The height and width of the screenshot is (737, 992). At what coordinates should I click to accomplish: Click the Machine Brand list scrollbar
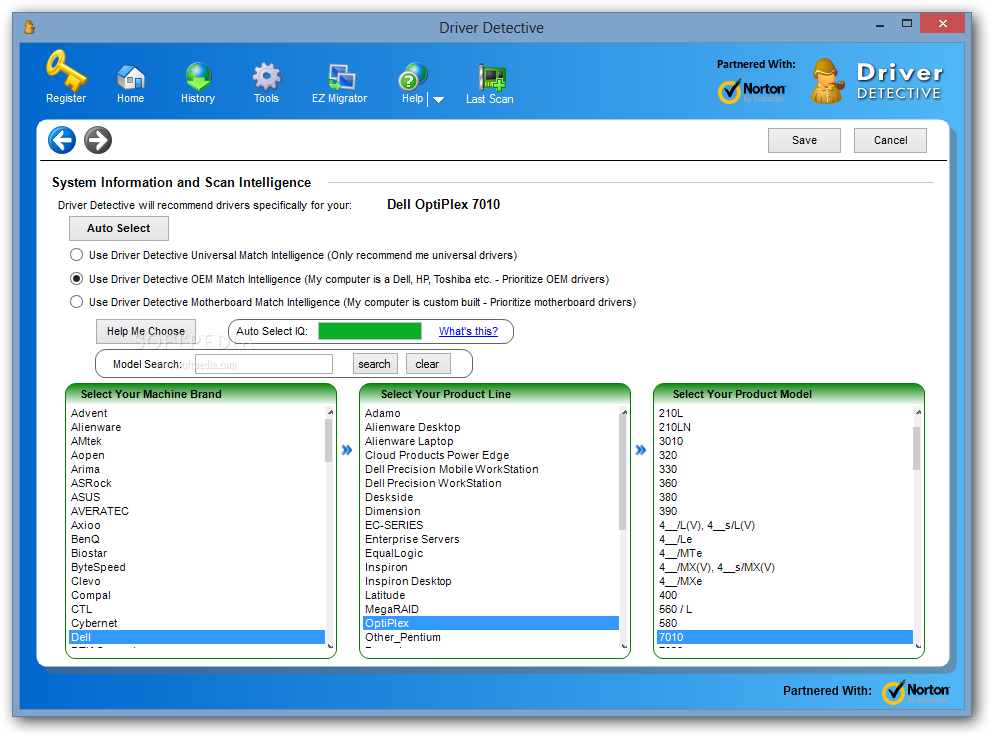tap(329, 440)
